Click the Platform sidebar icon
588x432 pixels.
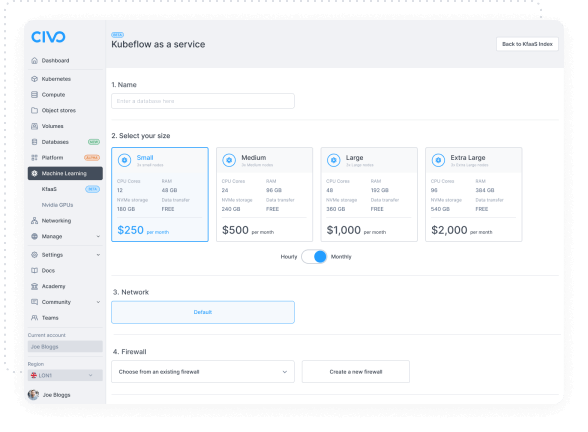coord(34,158)
